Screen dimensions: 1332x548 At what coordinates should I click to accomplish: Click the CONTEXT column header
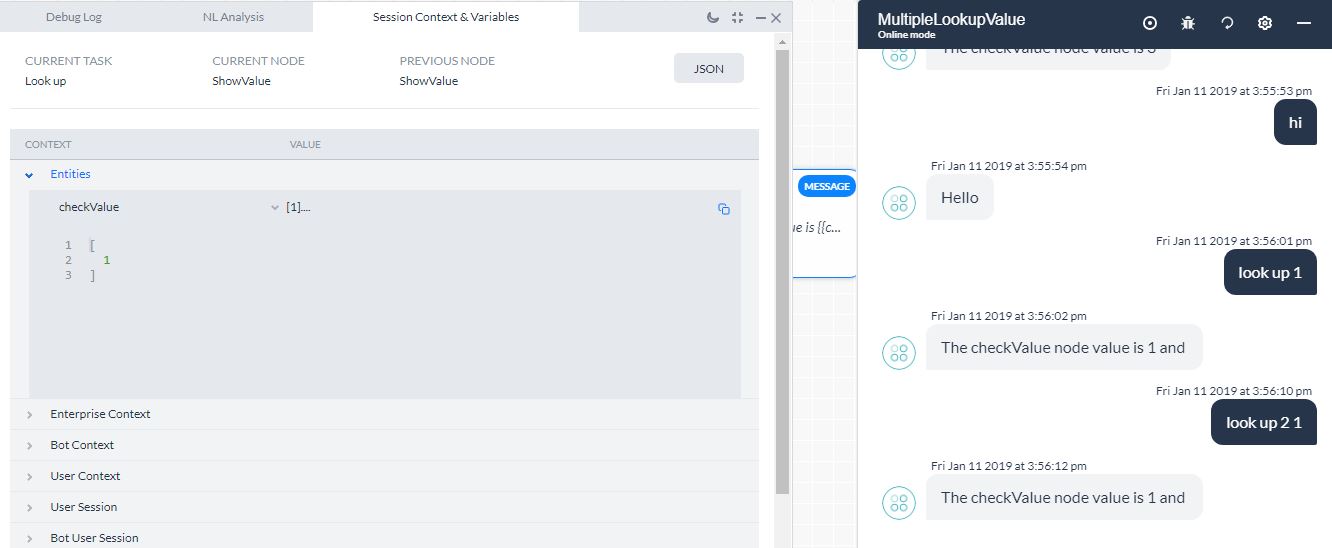[x=48, y=145]
